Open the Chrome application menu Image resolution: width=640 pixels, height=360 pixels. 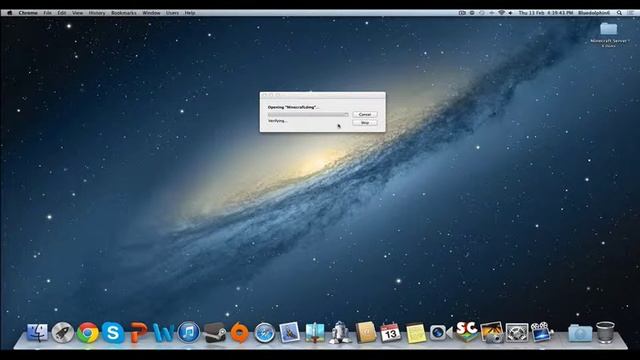[28, 13]
